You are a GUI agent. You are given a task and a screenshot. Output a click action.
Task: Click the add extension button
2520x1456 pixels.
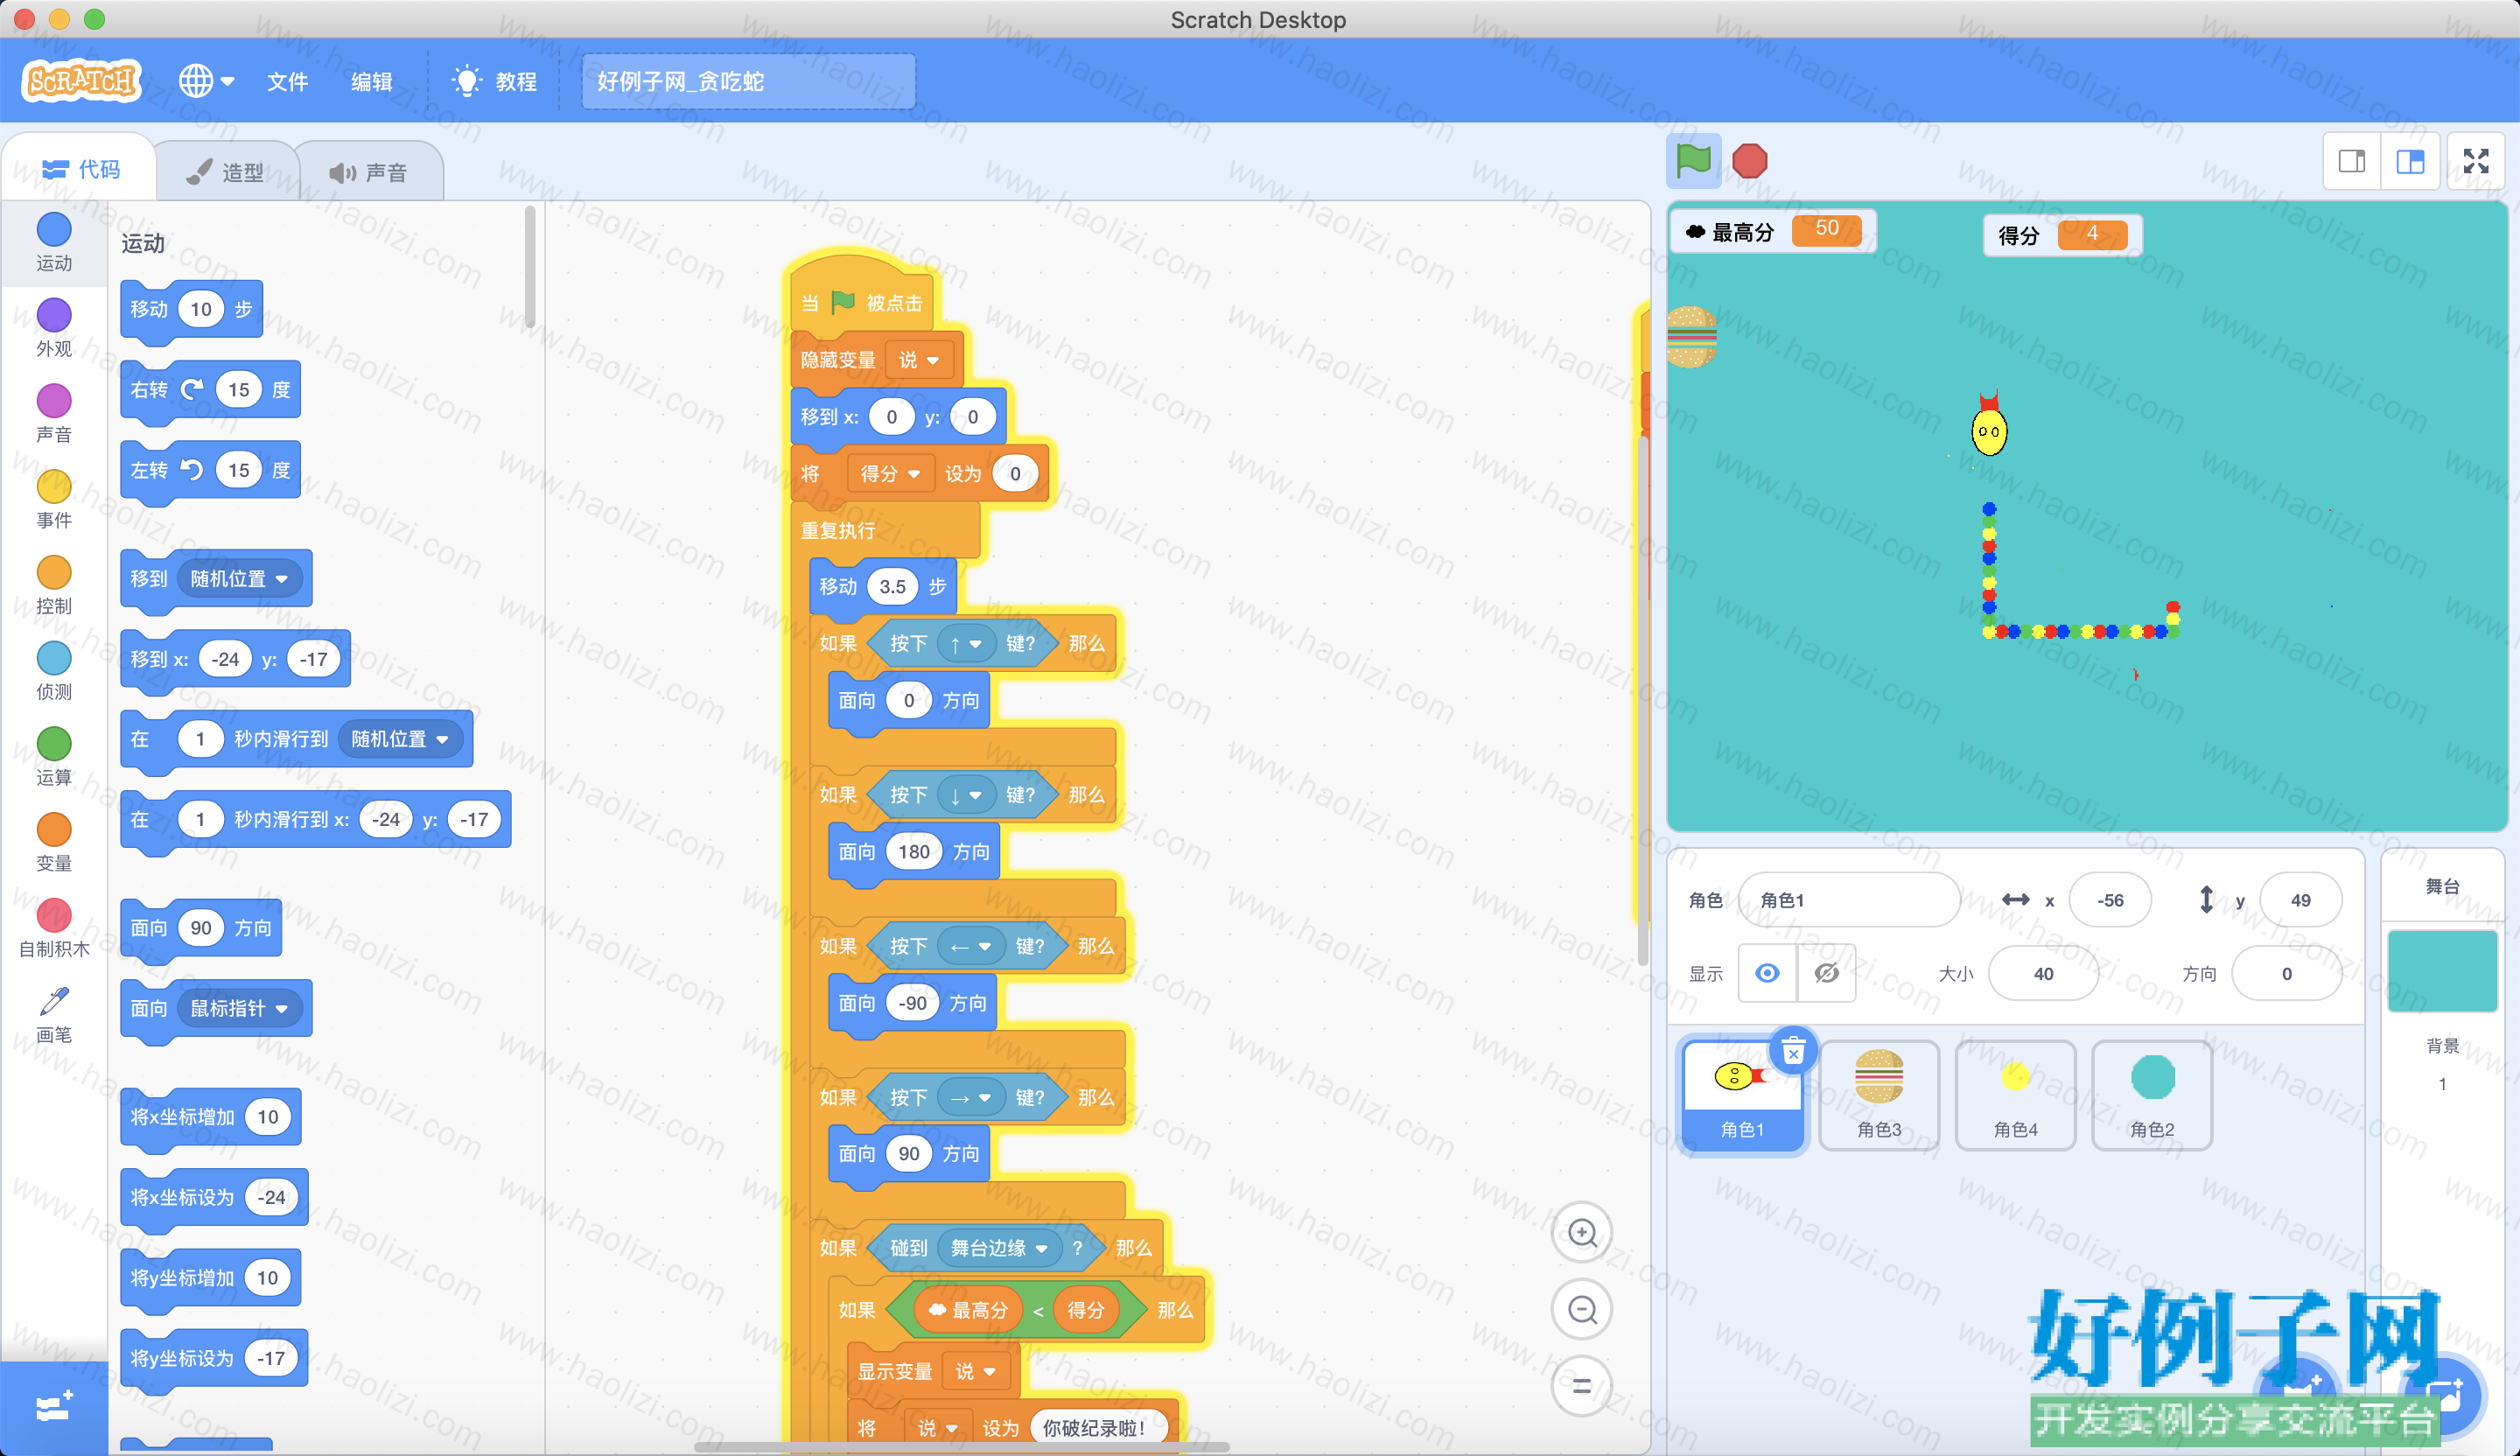54,1408
